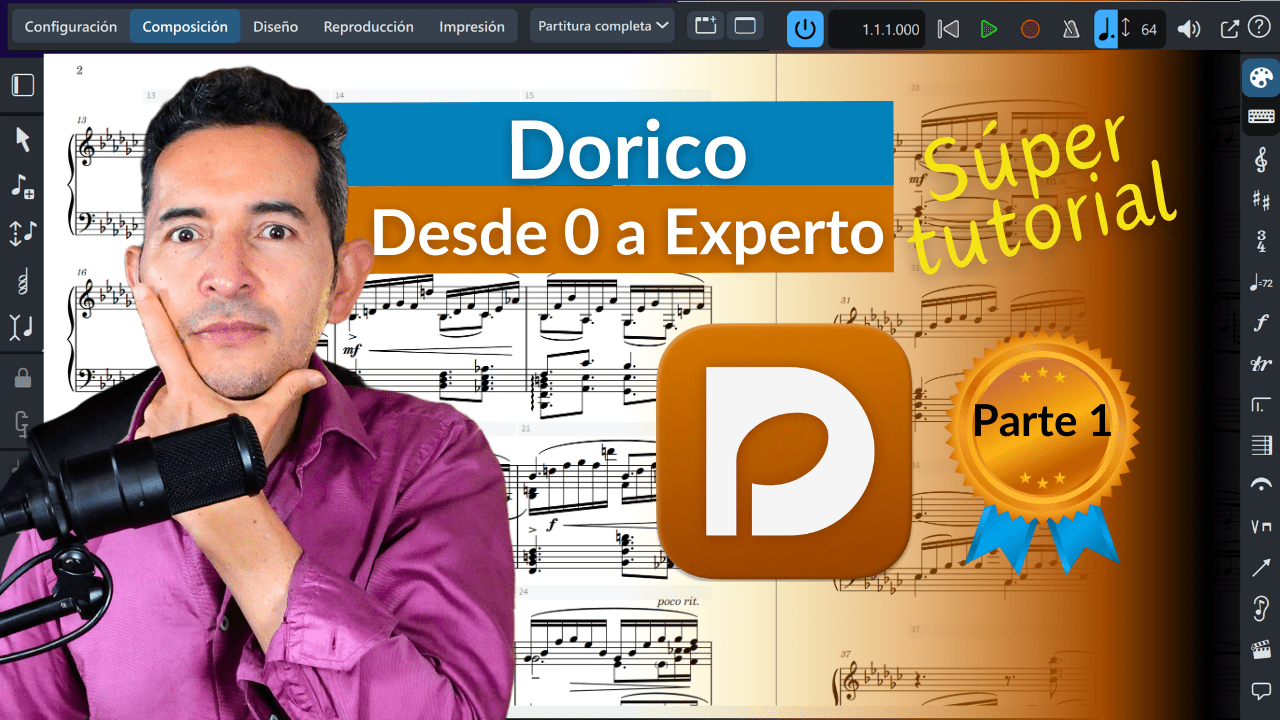Viewport: 1280px width, 720px height.
Task: Toggle the blue power activation button
Action: (805, 29)
